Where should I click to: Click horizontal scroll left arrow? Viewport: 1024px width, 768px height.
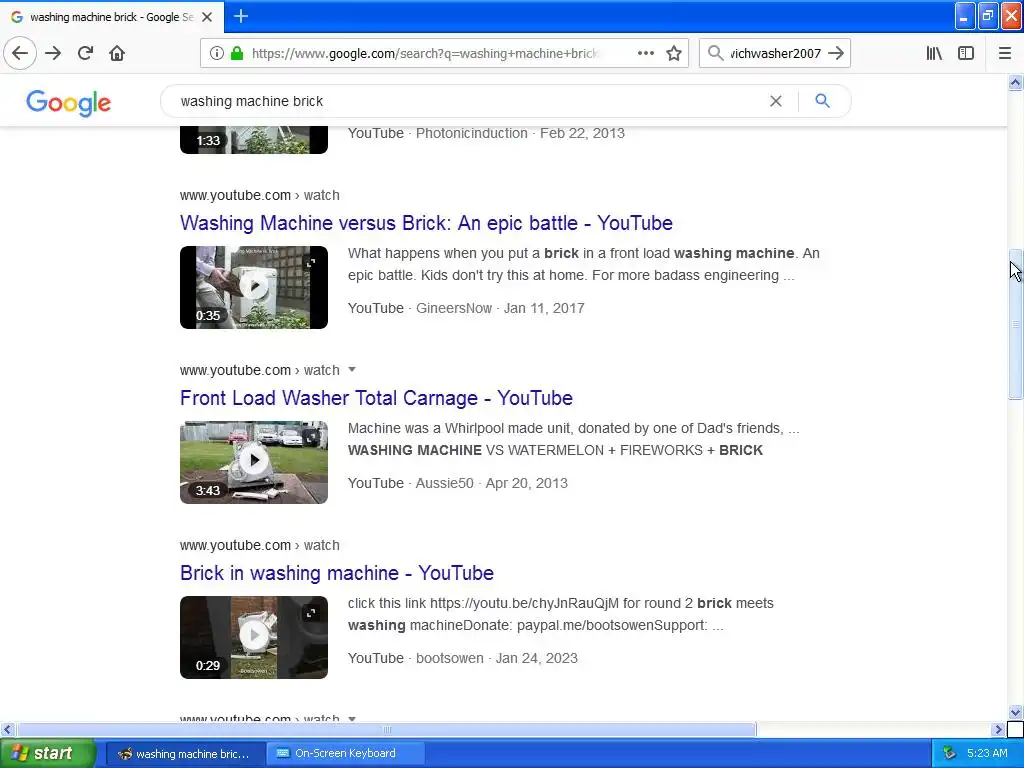7,729
